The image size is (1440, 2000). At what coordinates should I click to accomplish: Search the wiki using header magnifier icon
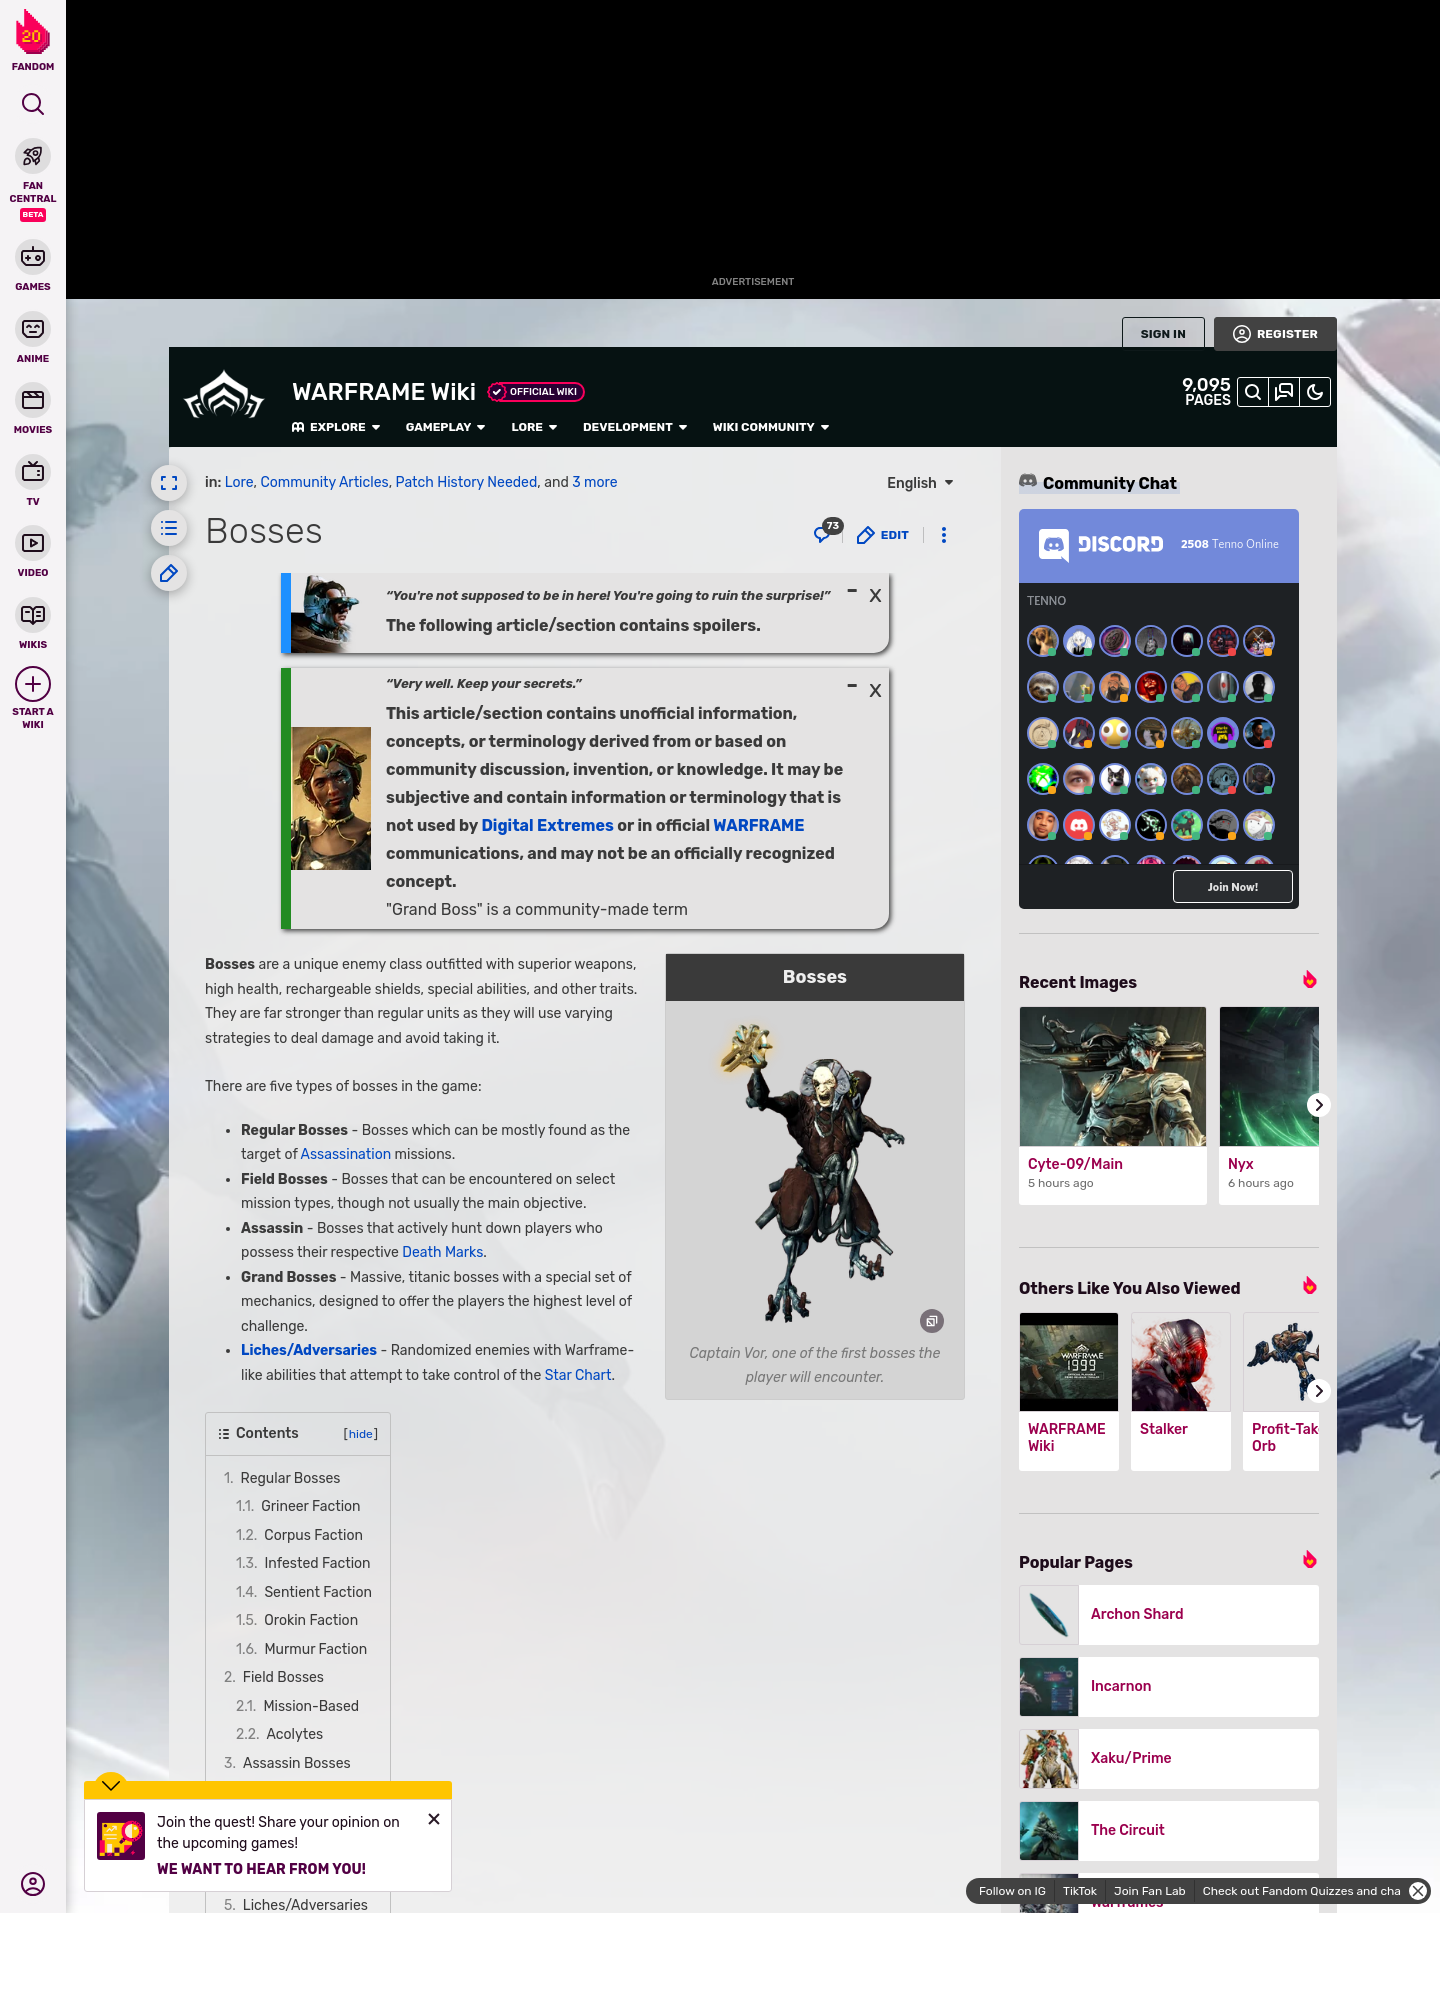(1253, 392)
